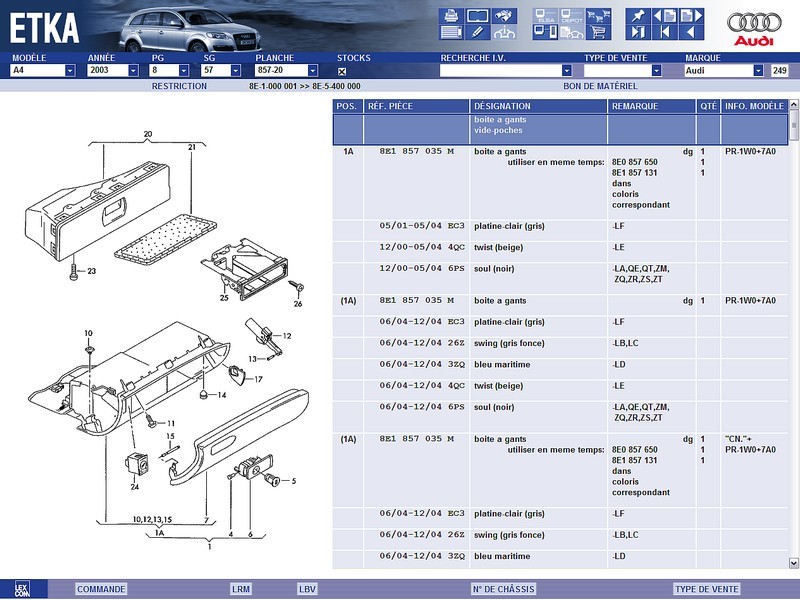Toggle the STOCKS checkbox
Screen dimensions: 800x600
coord(342,71)
